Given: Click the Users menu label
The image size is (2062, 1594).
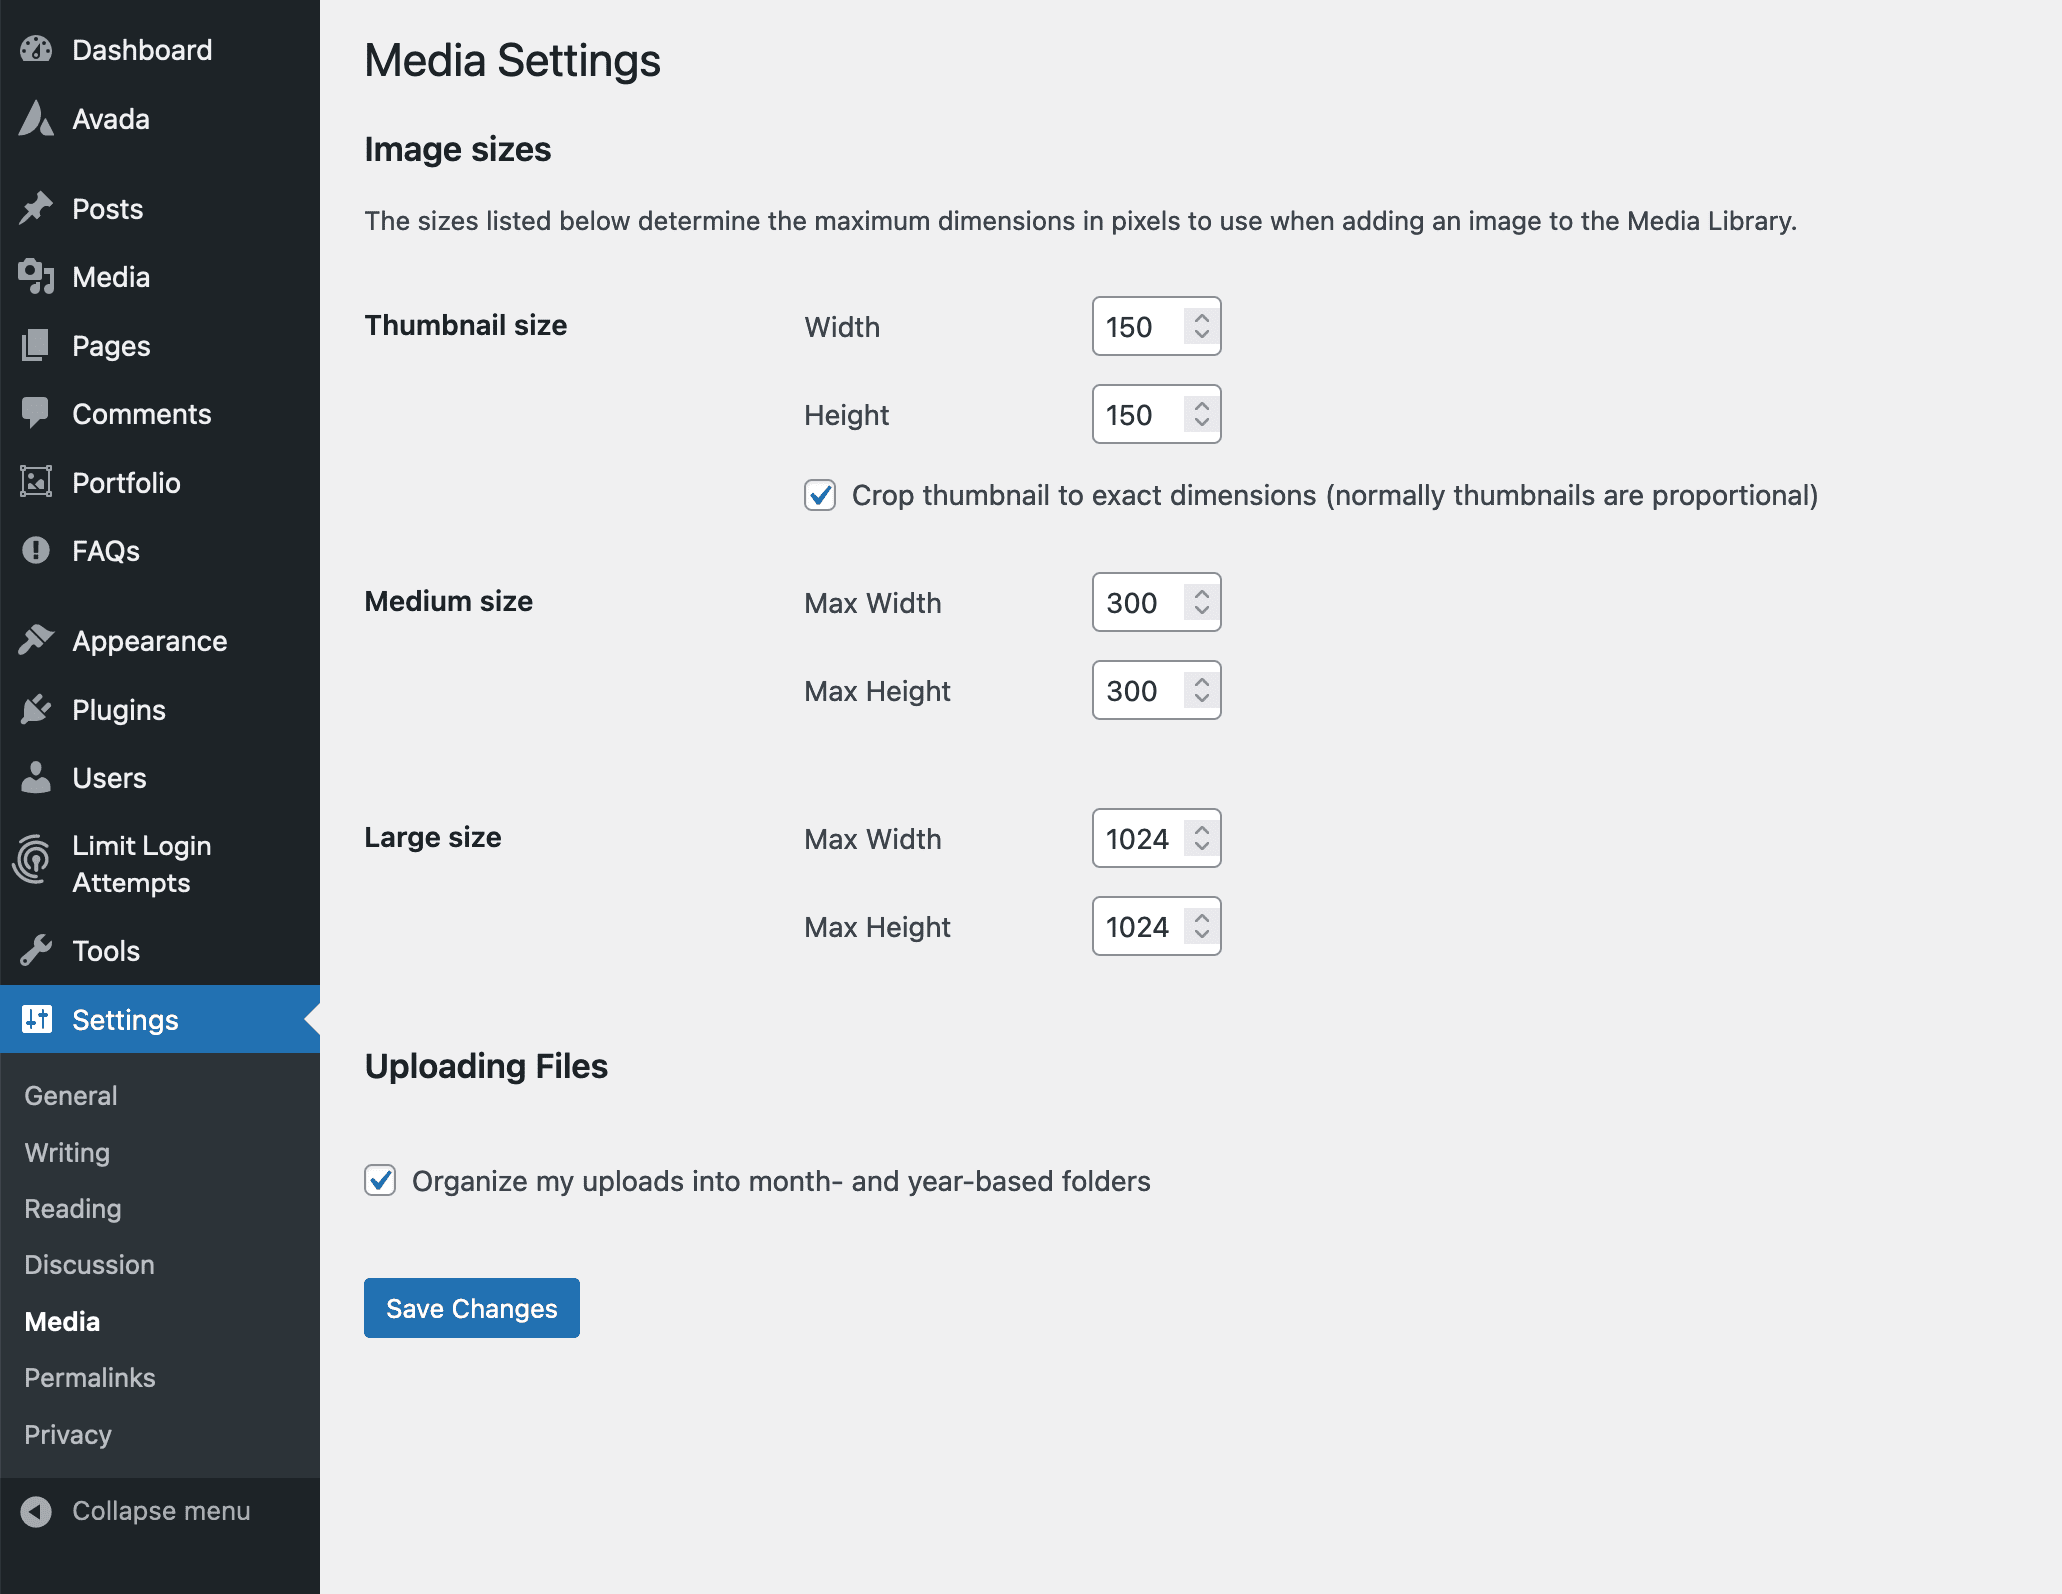Looking at the screenshot, I should click(x=109, y=778).
